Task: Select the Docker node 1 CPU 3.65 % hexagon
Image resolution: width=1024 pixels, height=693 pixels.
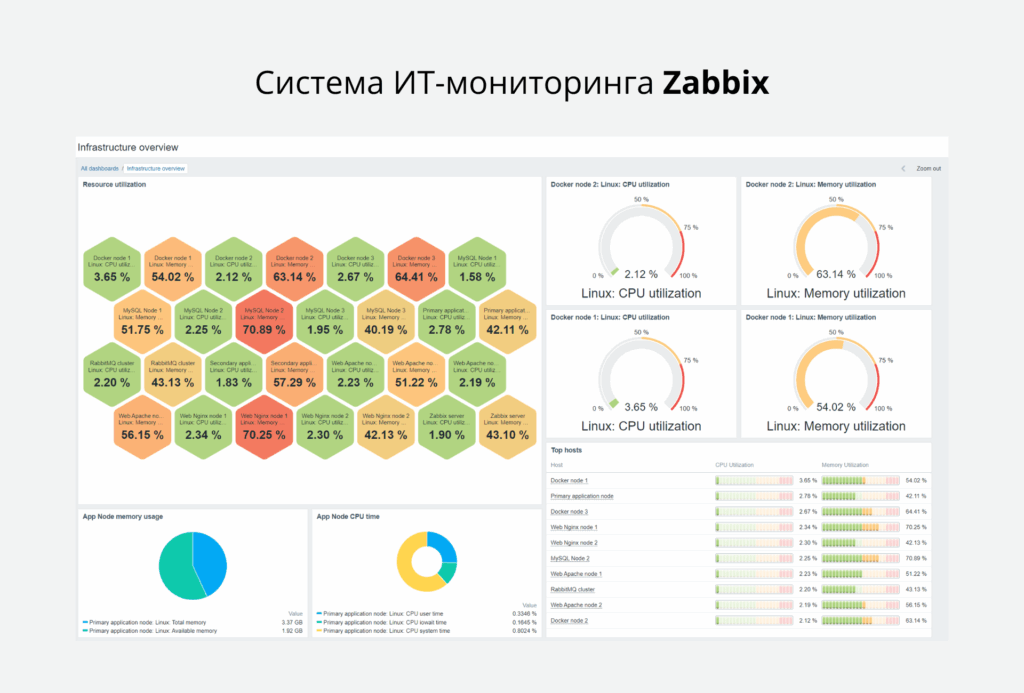Action: (x=112, y=270)
